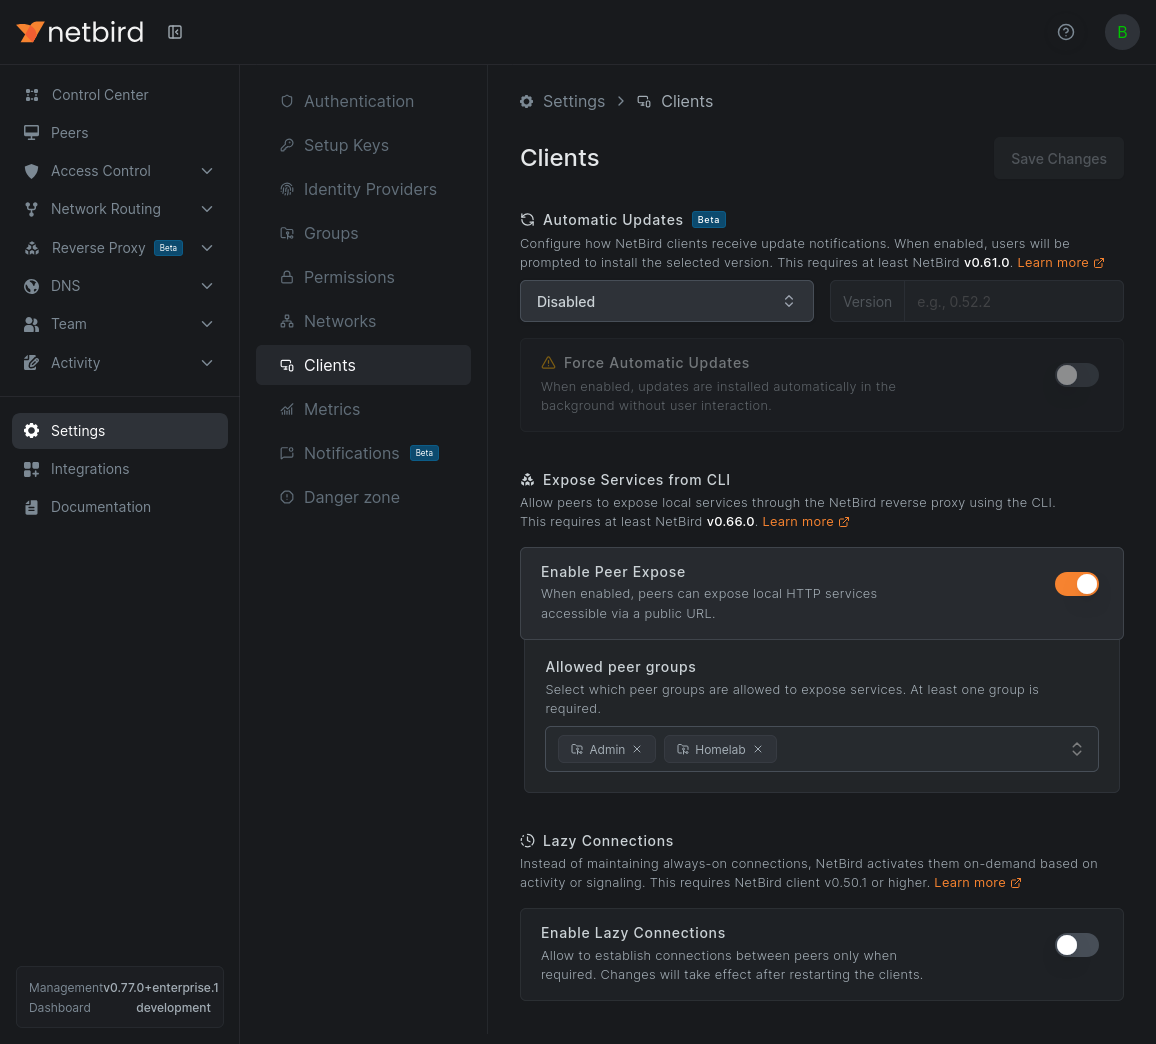
Task: Open Notifications settings section
Action: pos(363,453)
